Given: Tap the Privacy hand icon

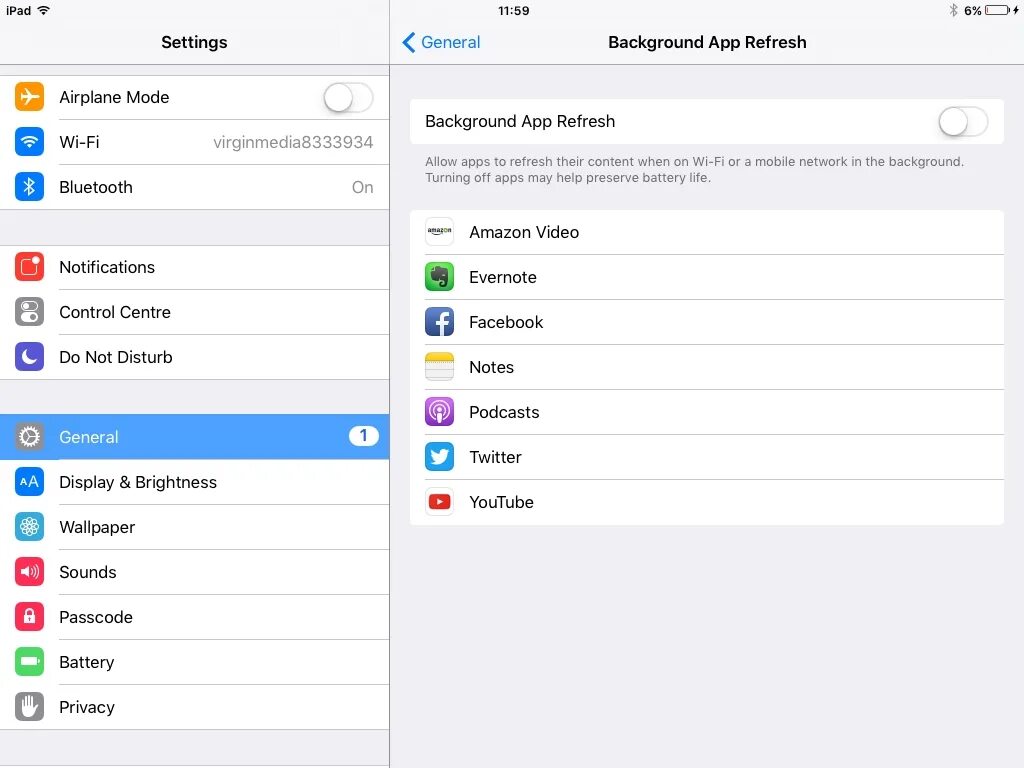Looking at the screenshot, I should tap(29, 707).
